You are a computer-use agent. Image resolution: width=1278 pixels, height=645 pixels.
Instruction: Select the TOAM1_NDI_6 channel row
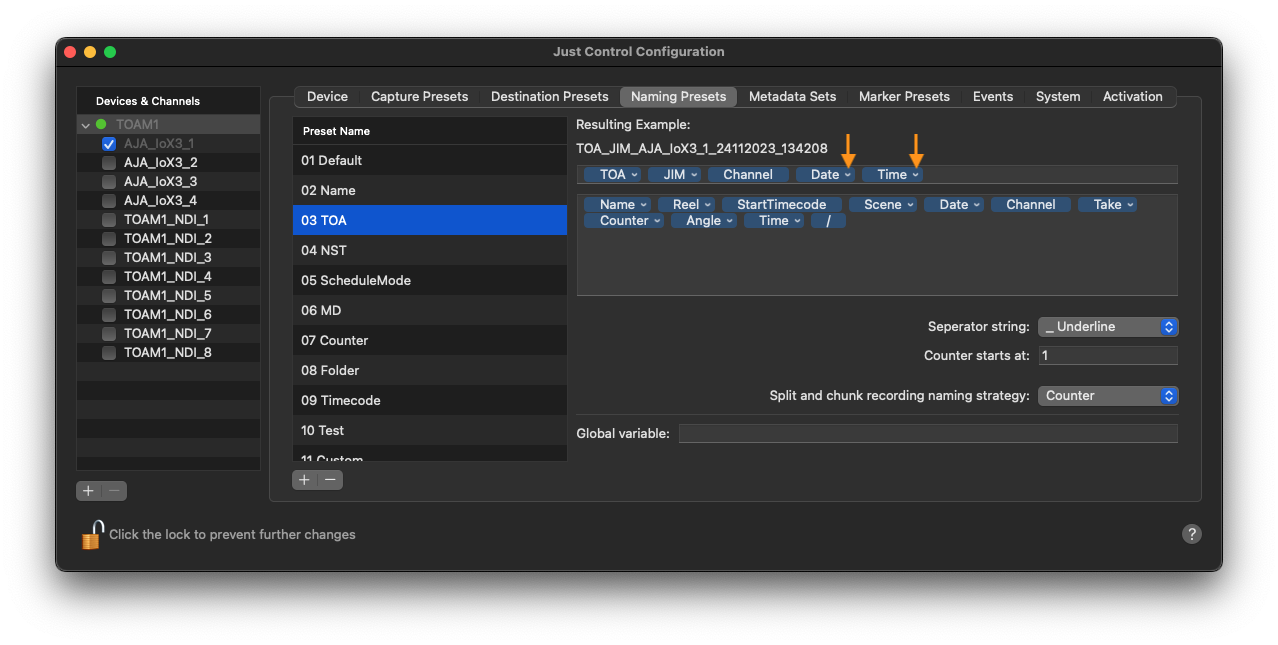click(168, 315)
